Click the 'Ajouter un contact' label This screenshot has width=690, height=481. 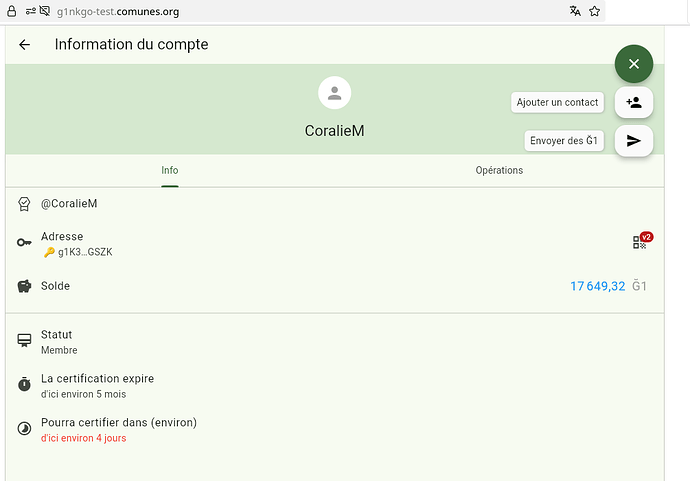(558, 102)
